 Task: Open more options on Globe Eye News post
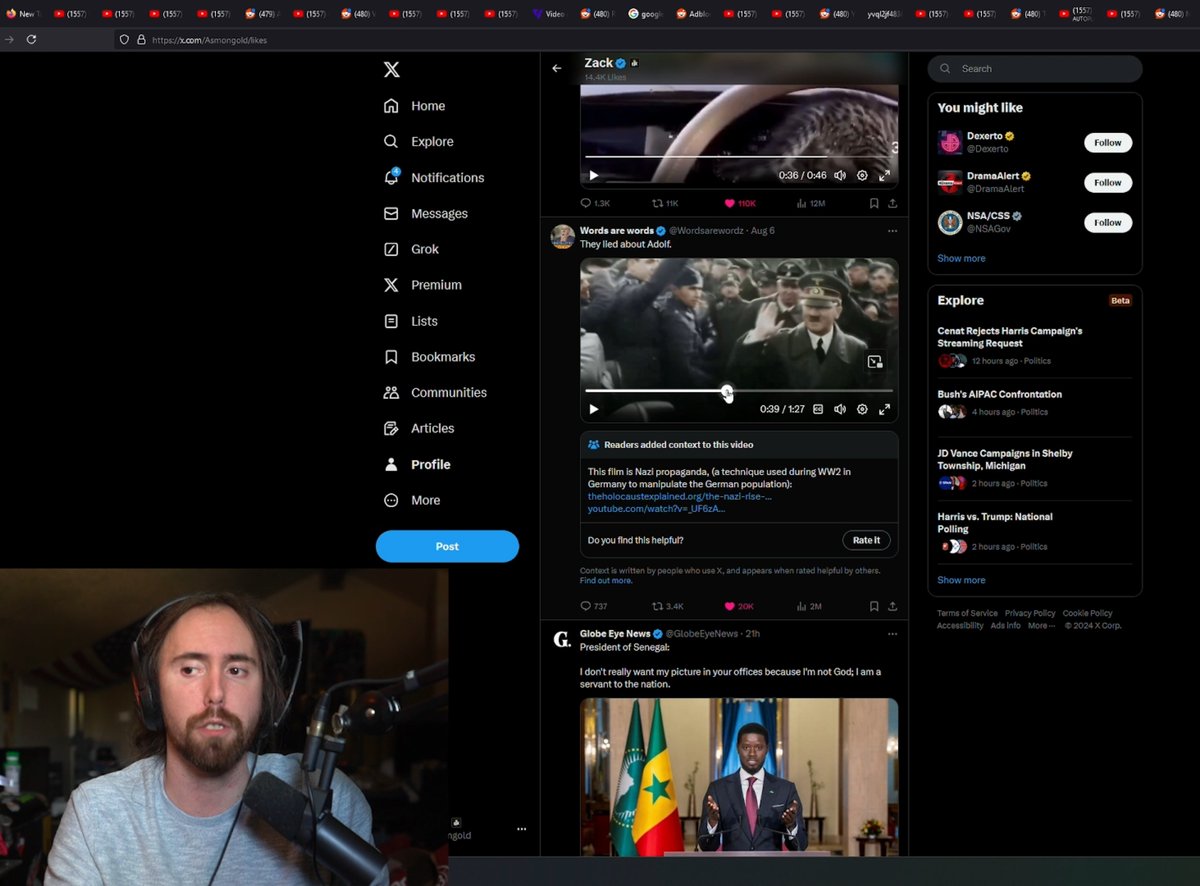click(x=893, y=634)
